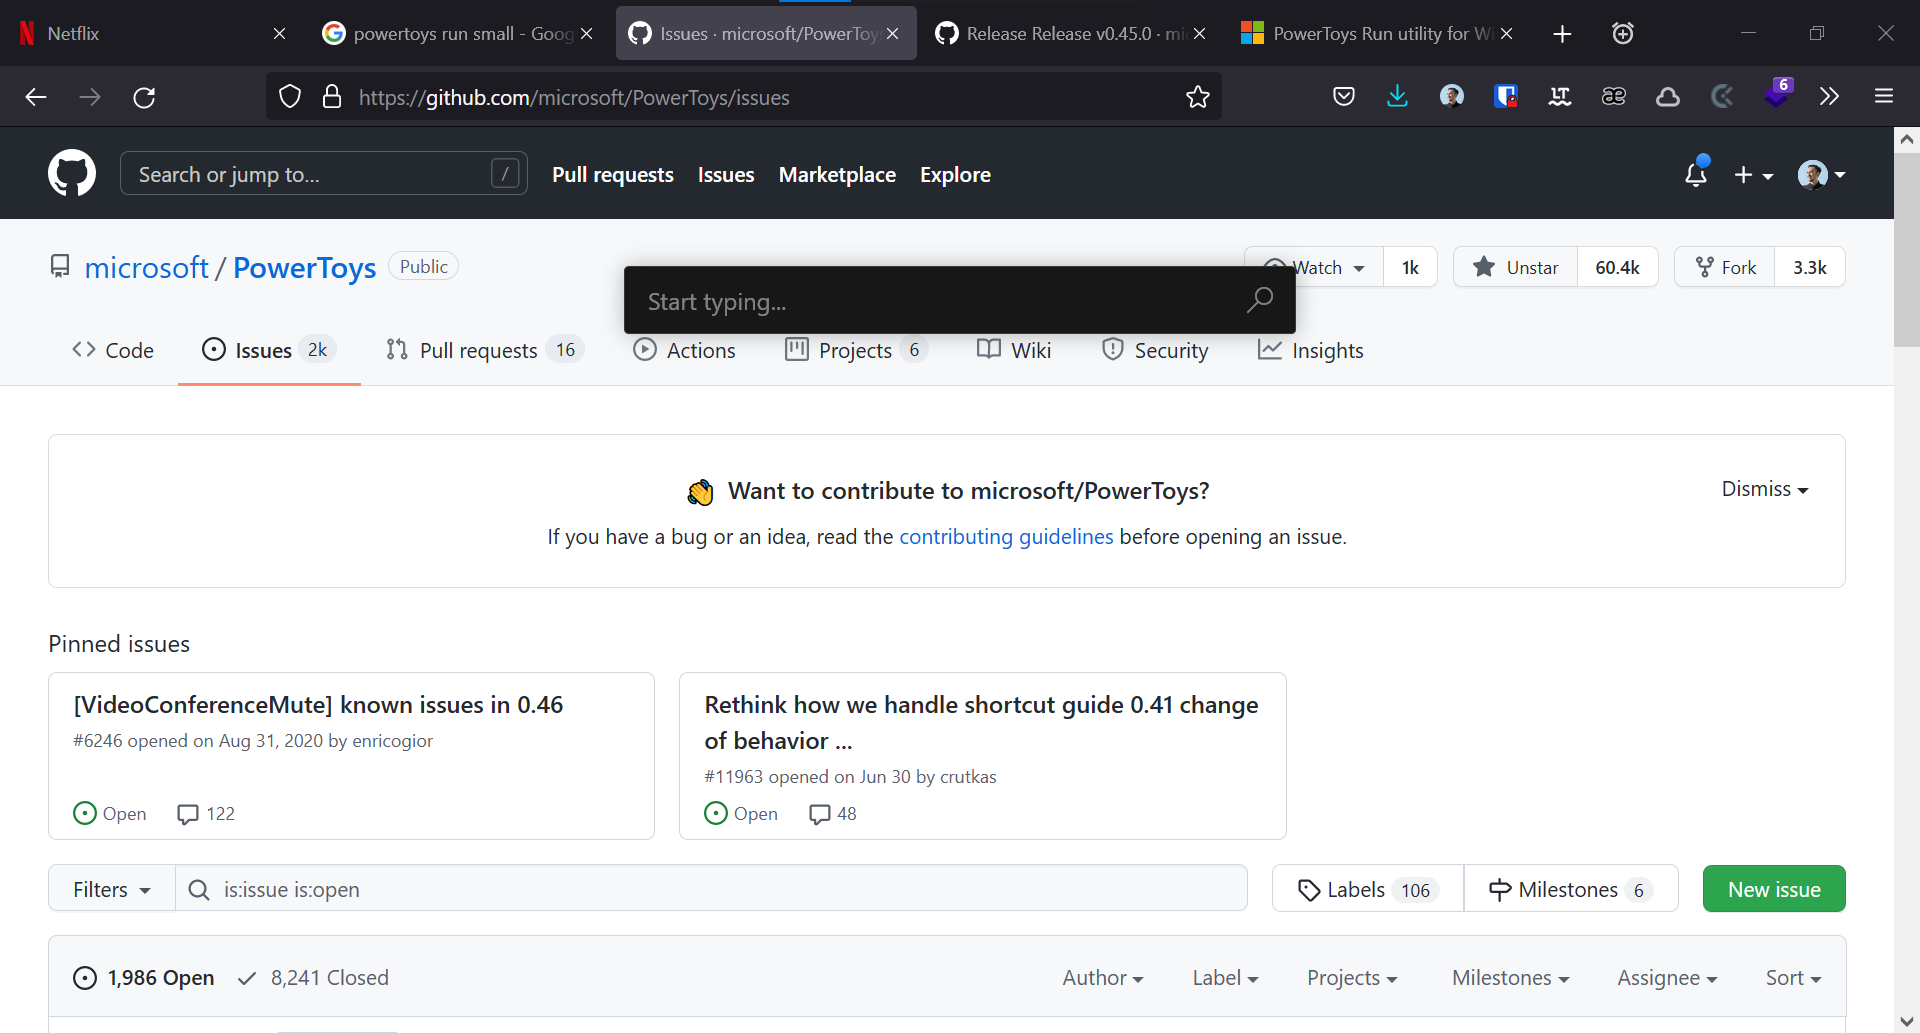Open the Sort dropdown
Image resolution: width=1920 pixels, height=1033 pixels.
click(x=1793, y=978)
